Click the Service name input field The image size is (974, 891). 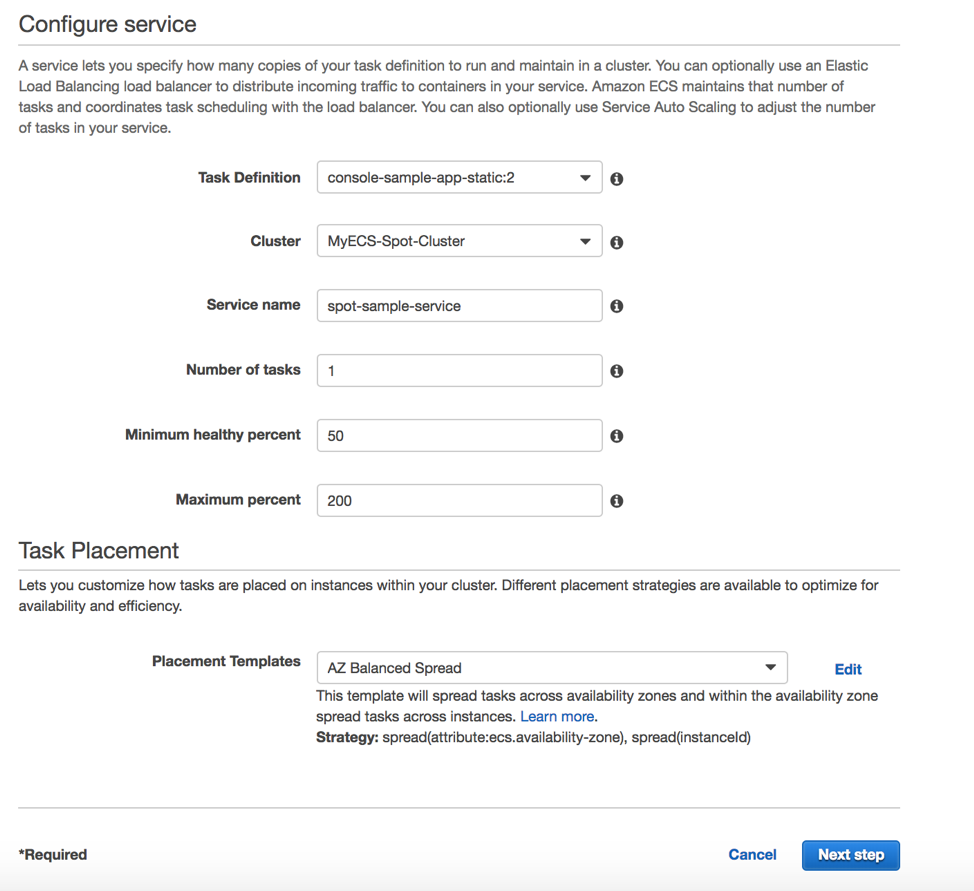click(x=459, y=306)
